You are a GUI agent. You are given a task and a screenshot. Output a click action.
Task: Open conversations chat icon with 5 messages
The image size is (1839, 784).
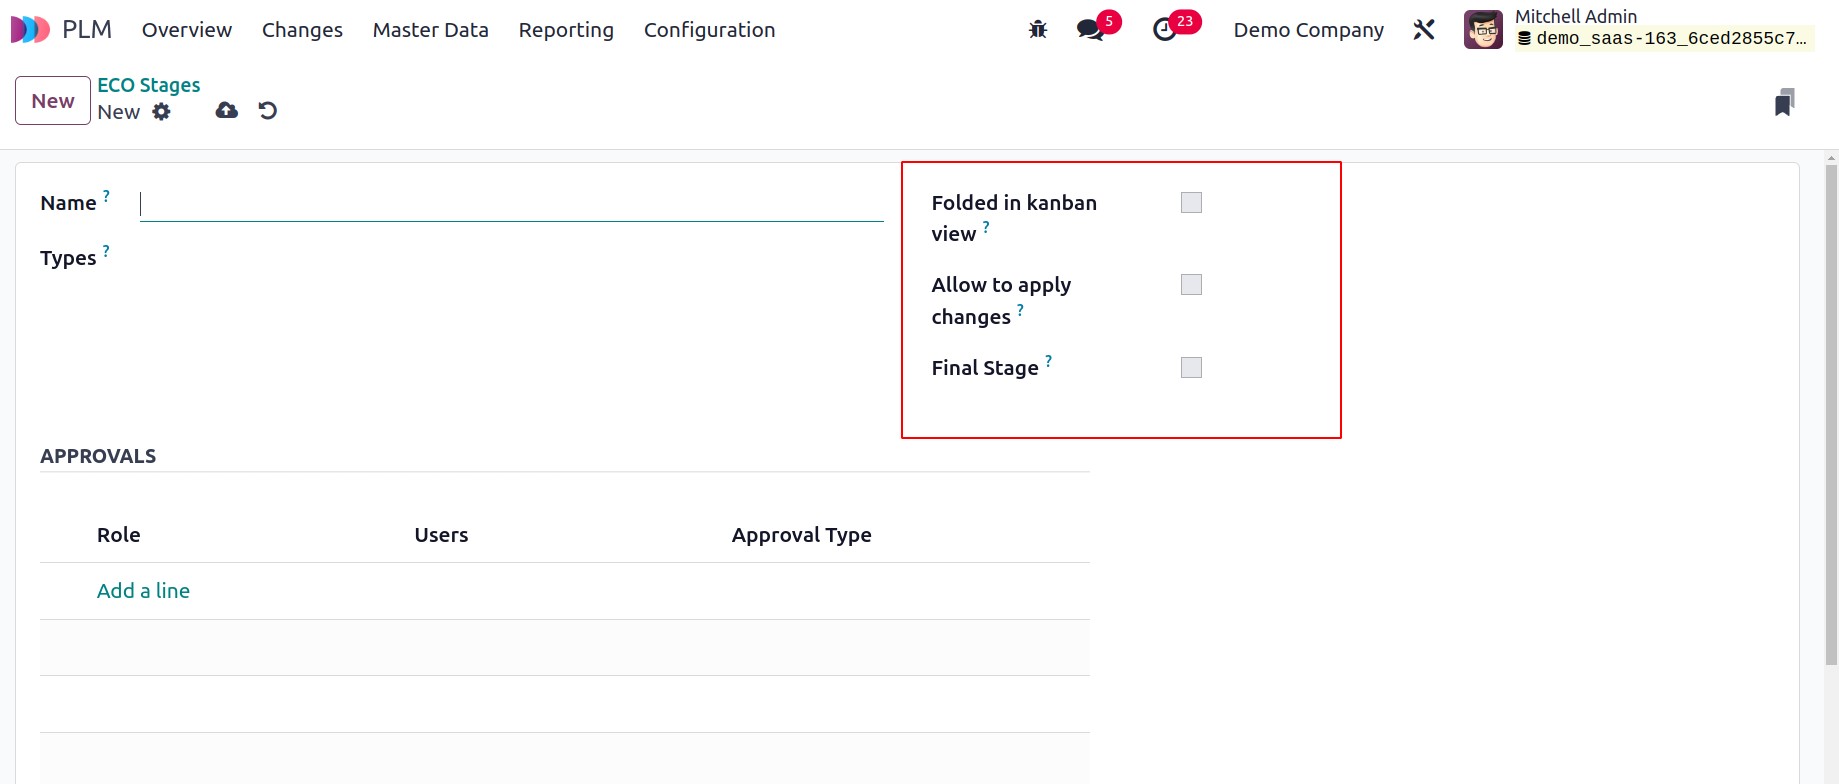[1091, 30]
